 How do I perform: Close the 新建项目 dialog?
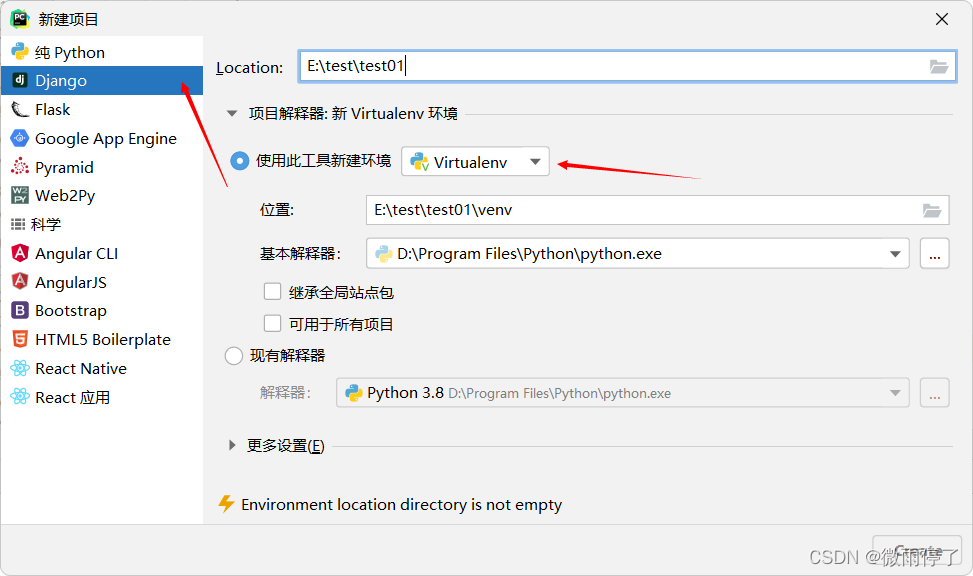(941, 19)
